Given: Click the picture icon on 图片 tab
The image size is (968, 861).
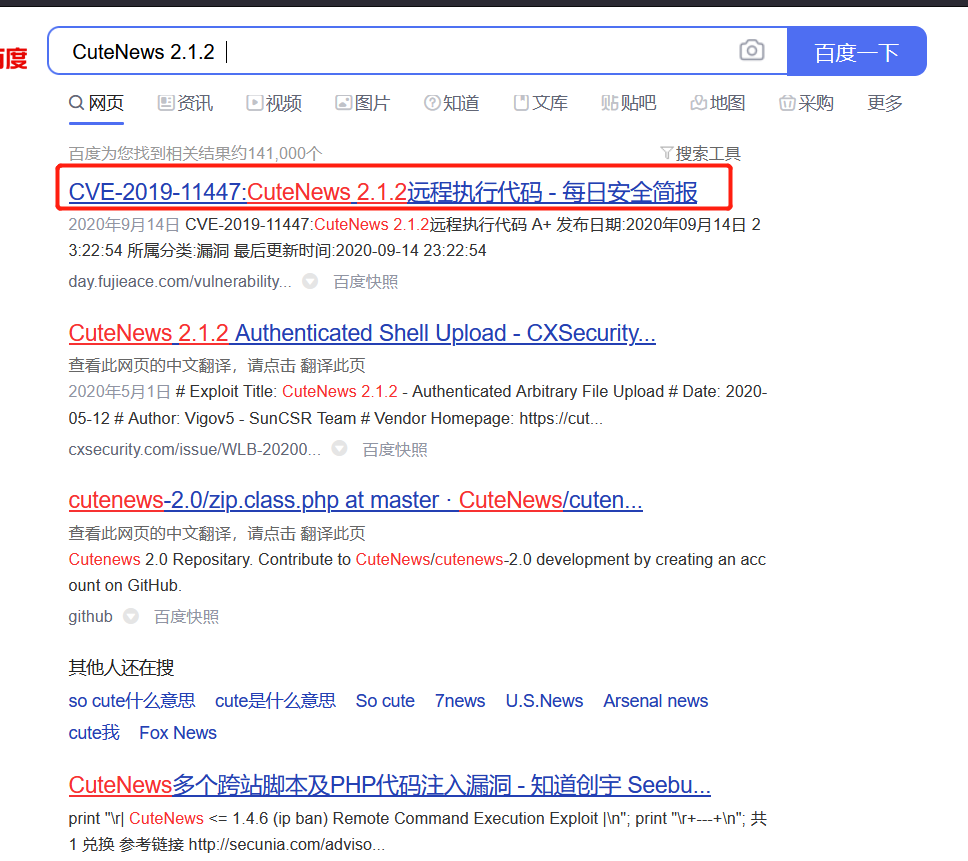Looking at the screenshot, I should coord(343,102).
